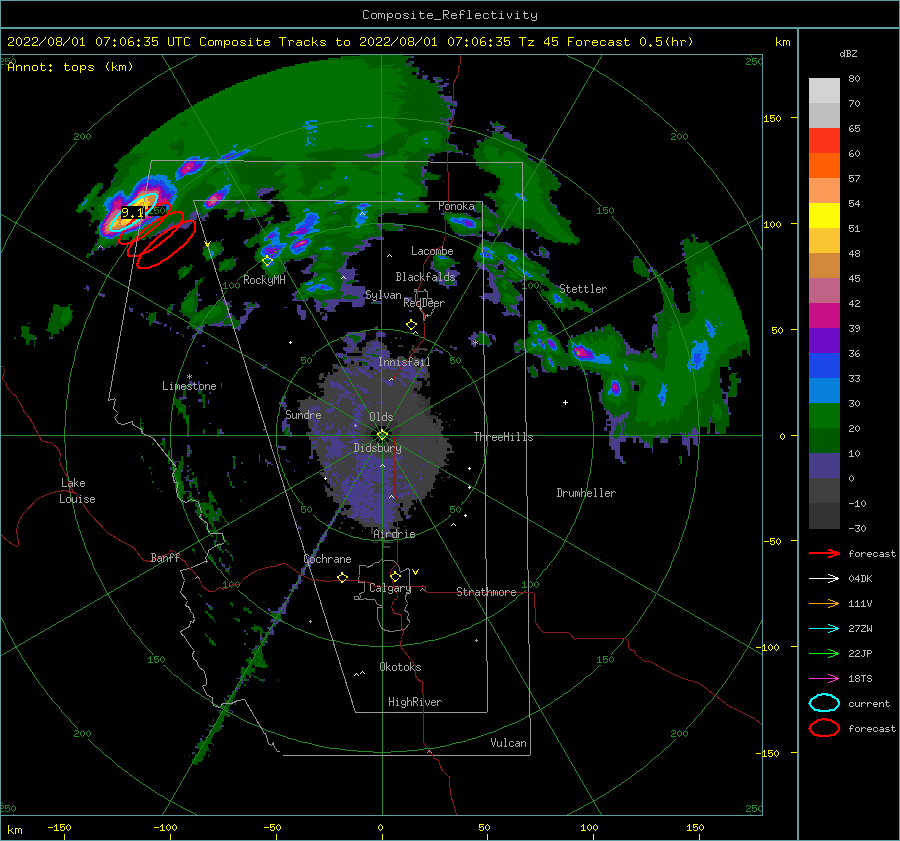Click the Composite_Reflectivity title
This screenshot has height=841, width=900.
pos(450,15)
